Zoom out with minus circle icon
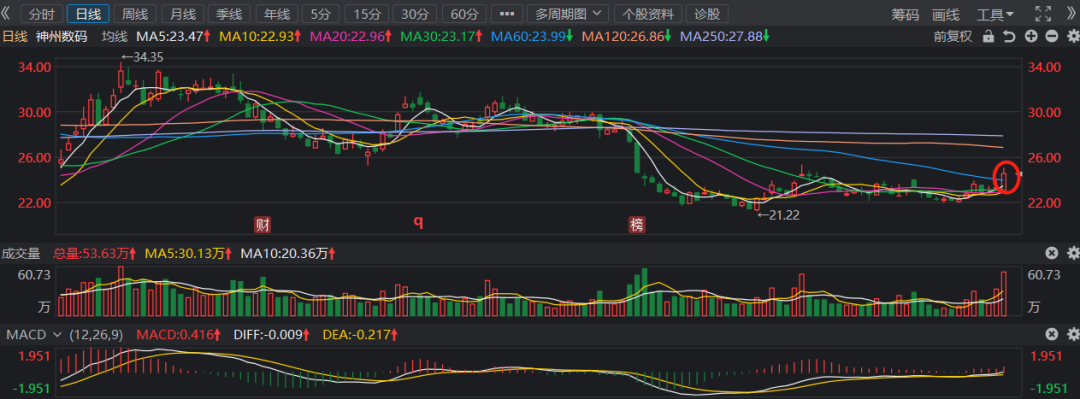 coord(1051,37)
